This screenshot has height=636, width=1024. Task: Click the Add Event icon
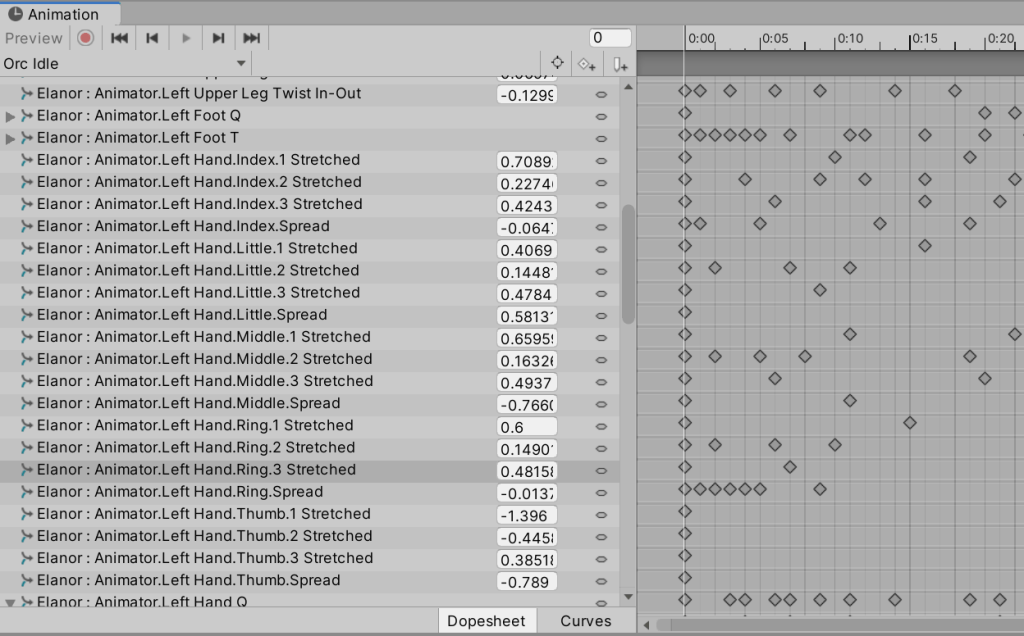[x=620, y=64]
